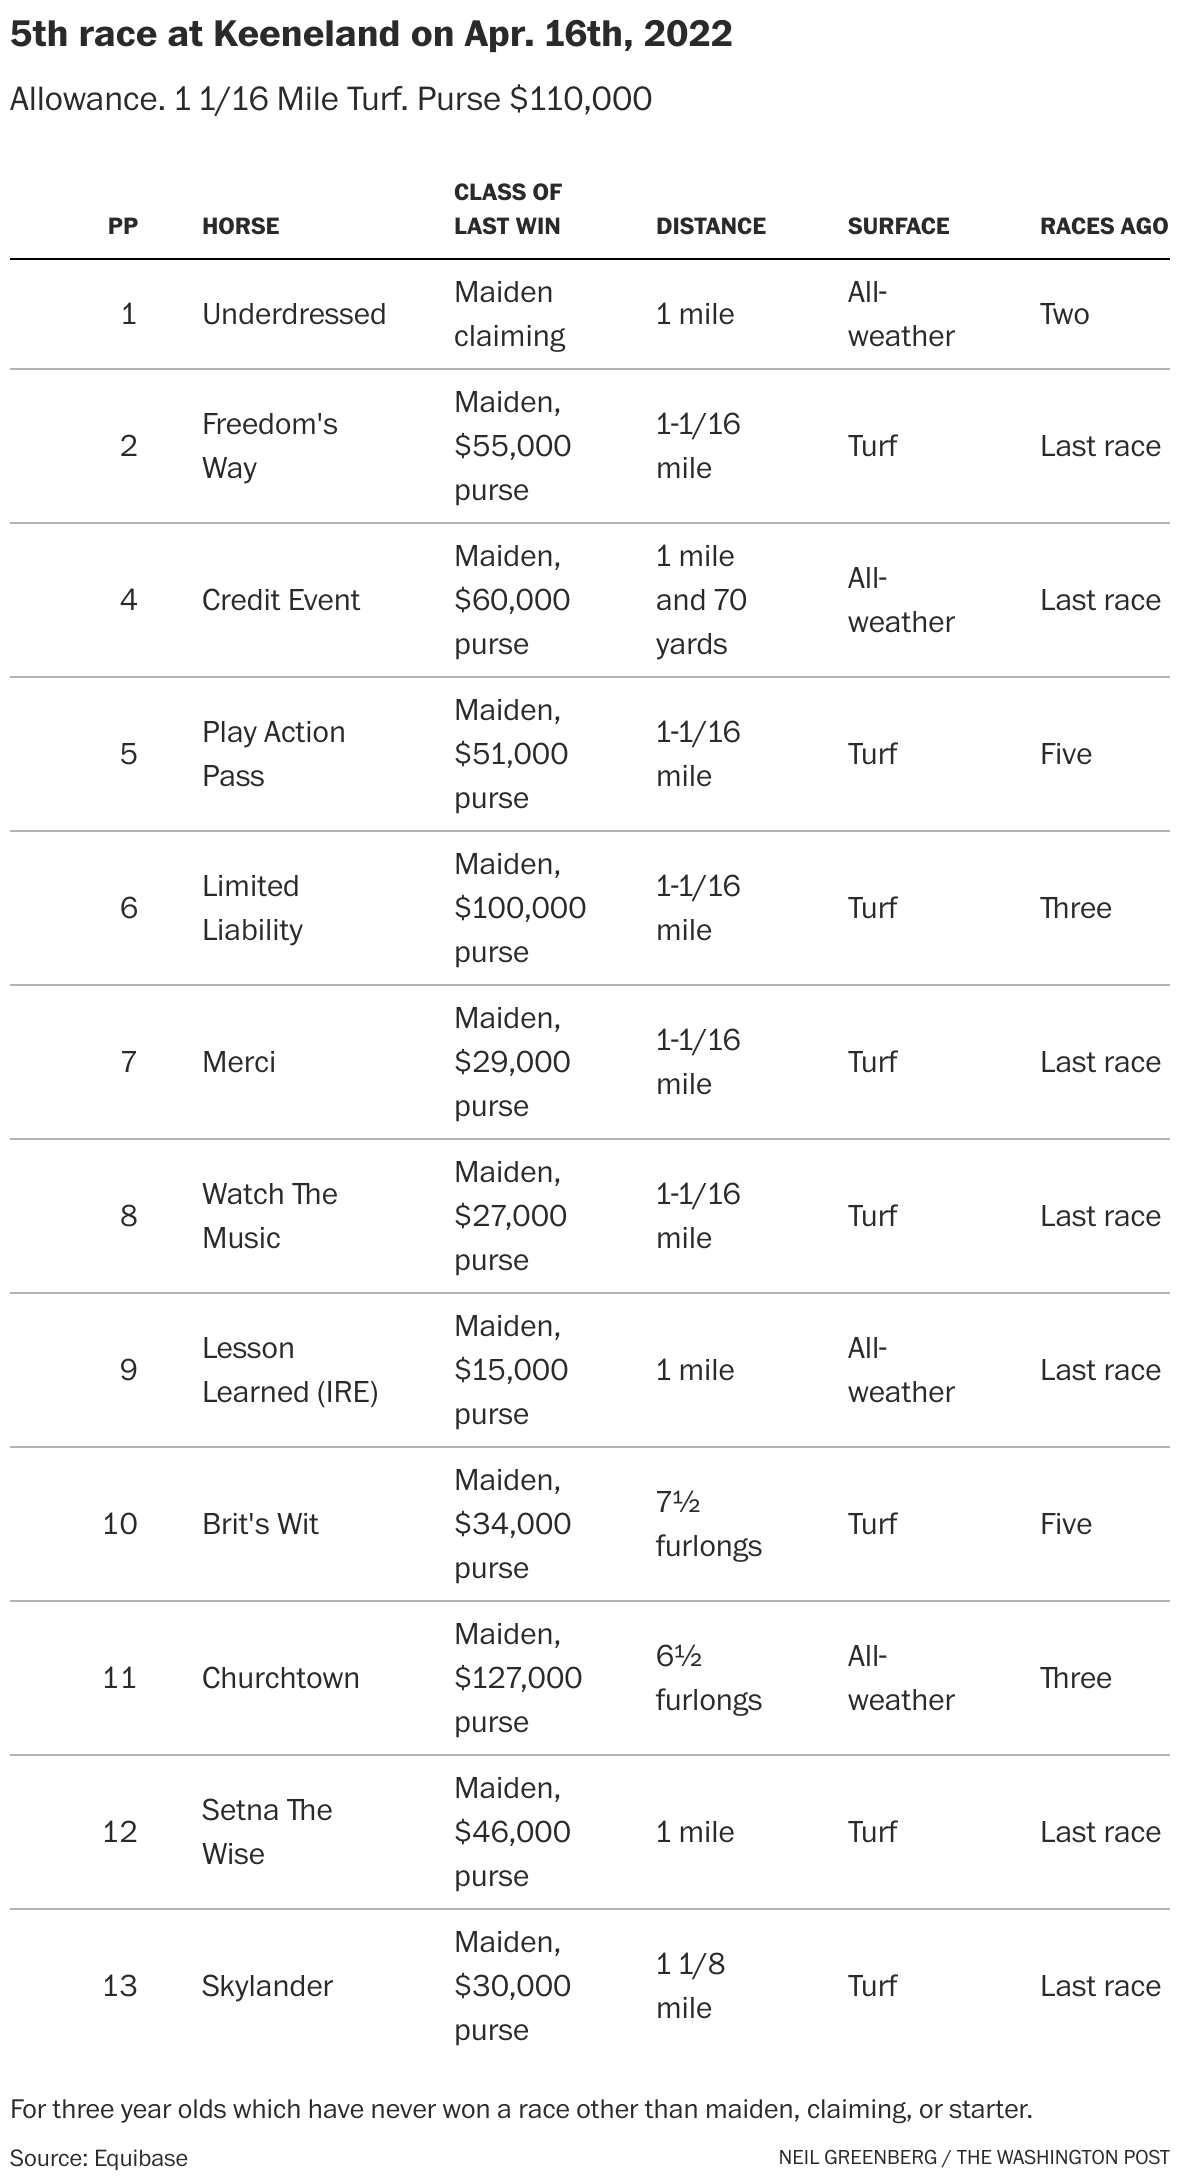The width and height of the screenshot is (1180, 2182).
Task: Select Setna The Wise horse name
Action: tap(266, 1832)
